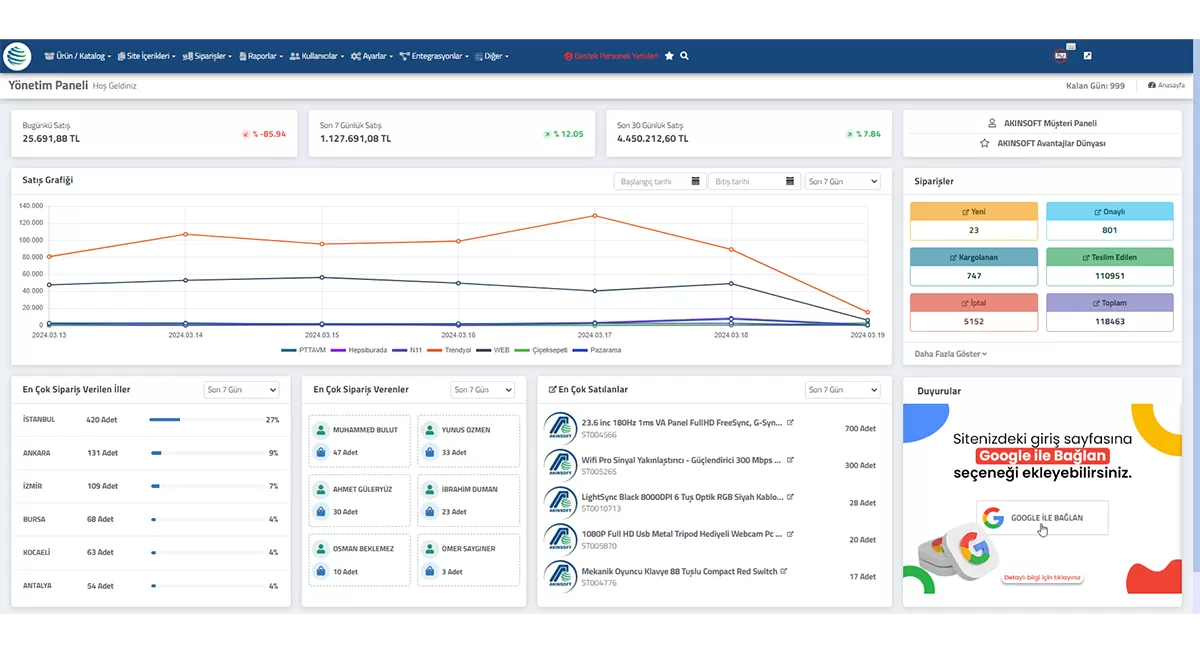Image resolution: width=1200 pixels, height=653 pixels.
Task: Click the flag notification icon in navbar
Action: [x=1061, y=56]
